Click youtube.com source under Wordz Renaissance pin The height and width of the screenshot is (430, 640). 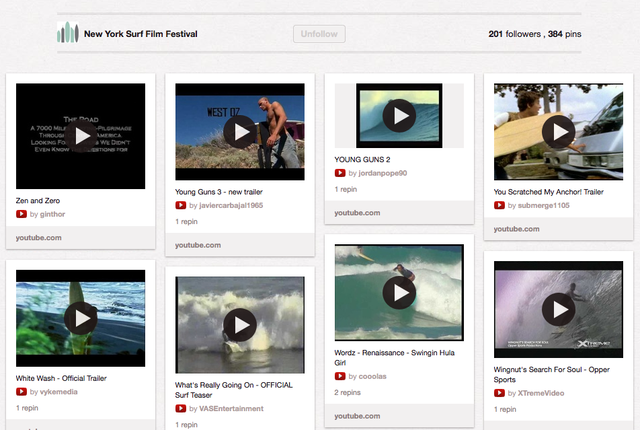pos(357,416)
